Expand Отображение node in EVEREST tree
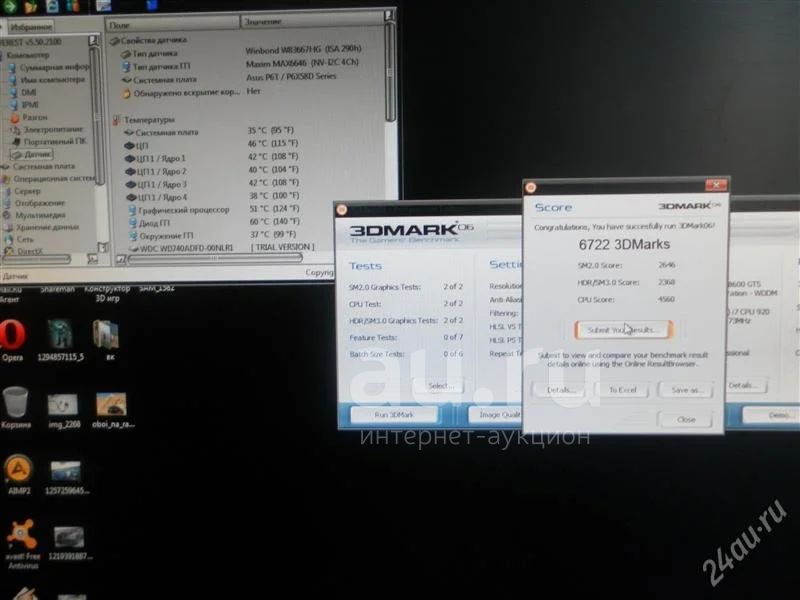Screen dimensions: 800x600 pyautogui.click(x=34, y=203)
